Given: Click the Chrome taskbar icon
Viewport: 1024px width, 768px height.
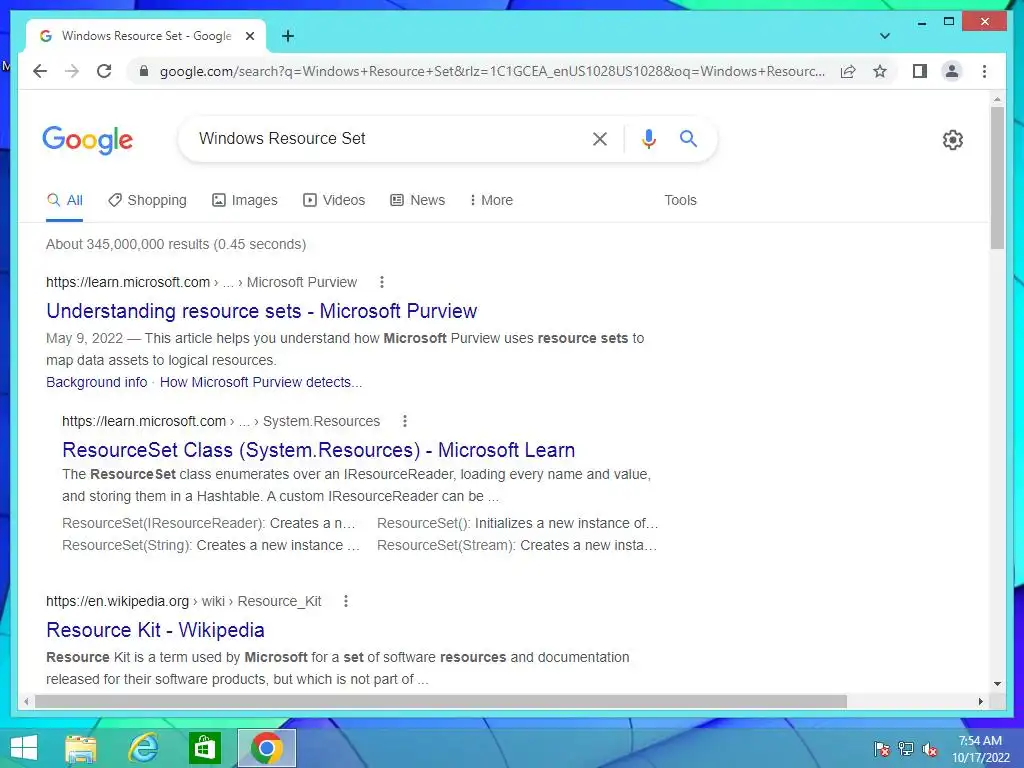Looking at the screenshot, I should point(266,748).
